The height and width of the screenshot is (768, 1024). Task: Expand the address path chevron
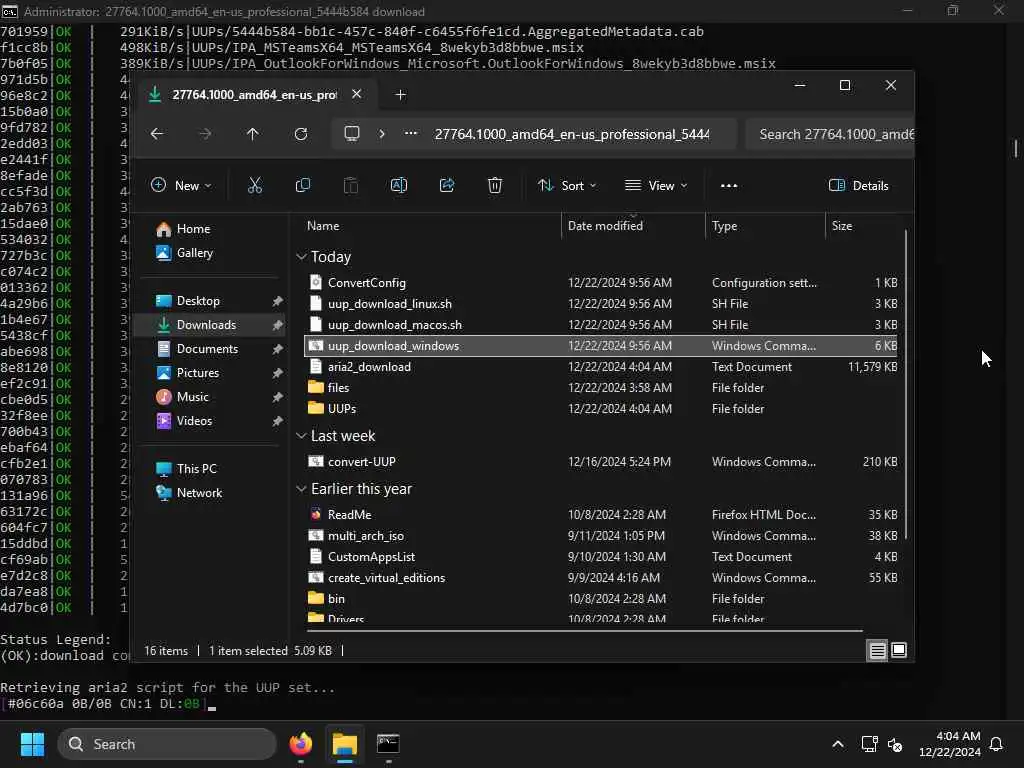click(x=382, y=133)
